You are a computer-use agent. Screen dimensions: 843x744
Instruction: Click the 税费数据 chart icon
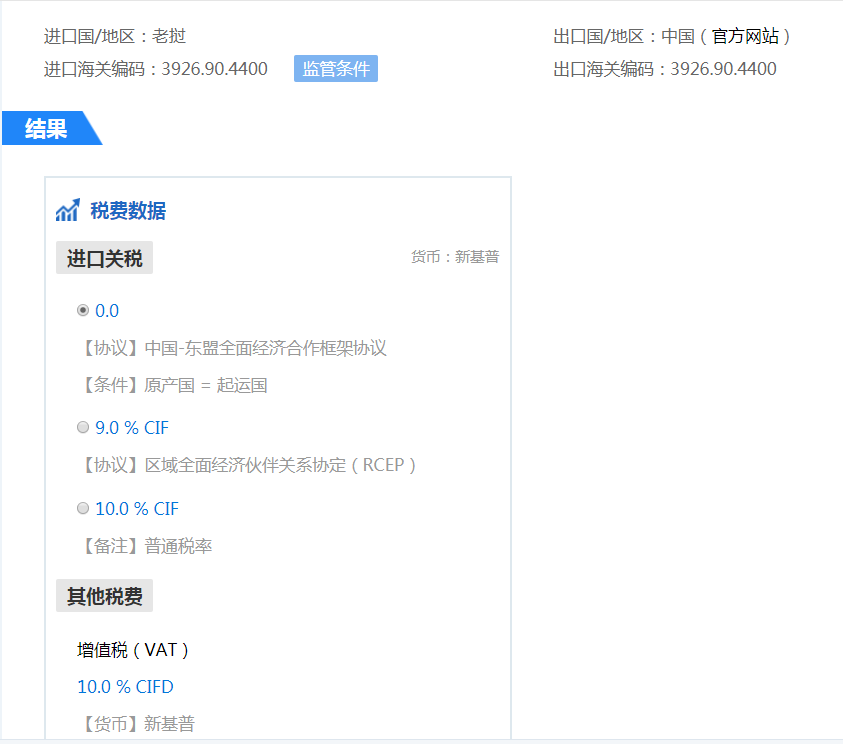[68, 210]
